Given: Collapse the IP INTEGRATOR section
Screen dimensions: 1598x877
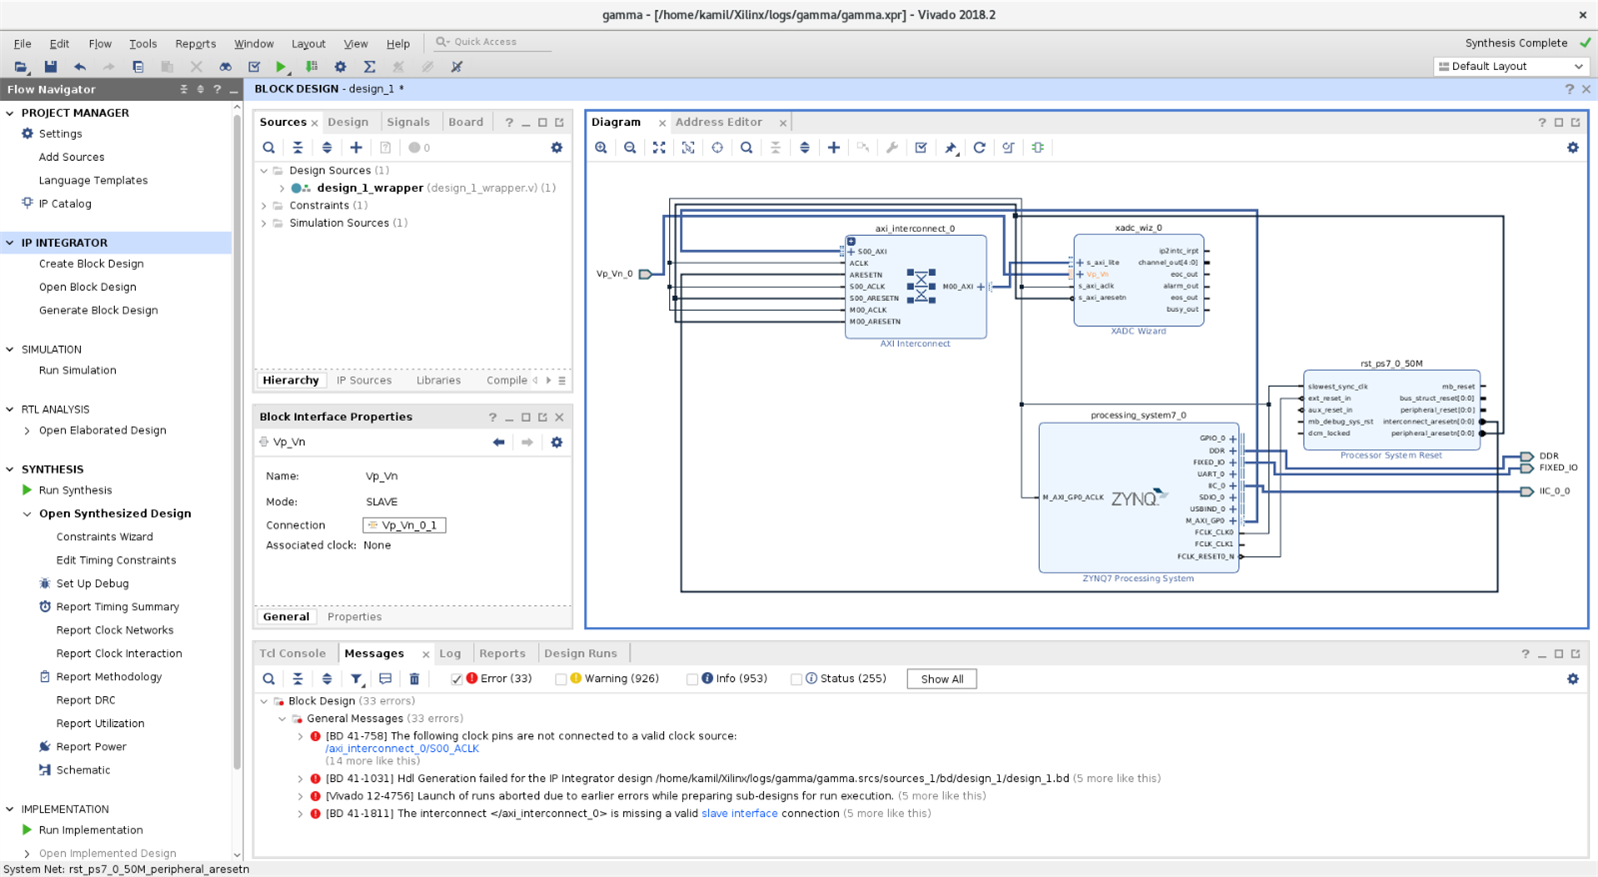Looking at the screenshot, I should click(11, 243).
